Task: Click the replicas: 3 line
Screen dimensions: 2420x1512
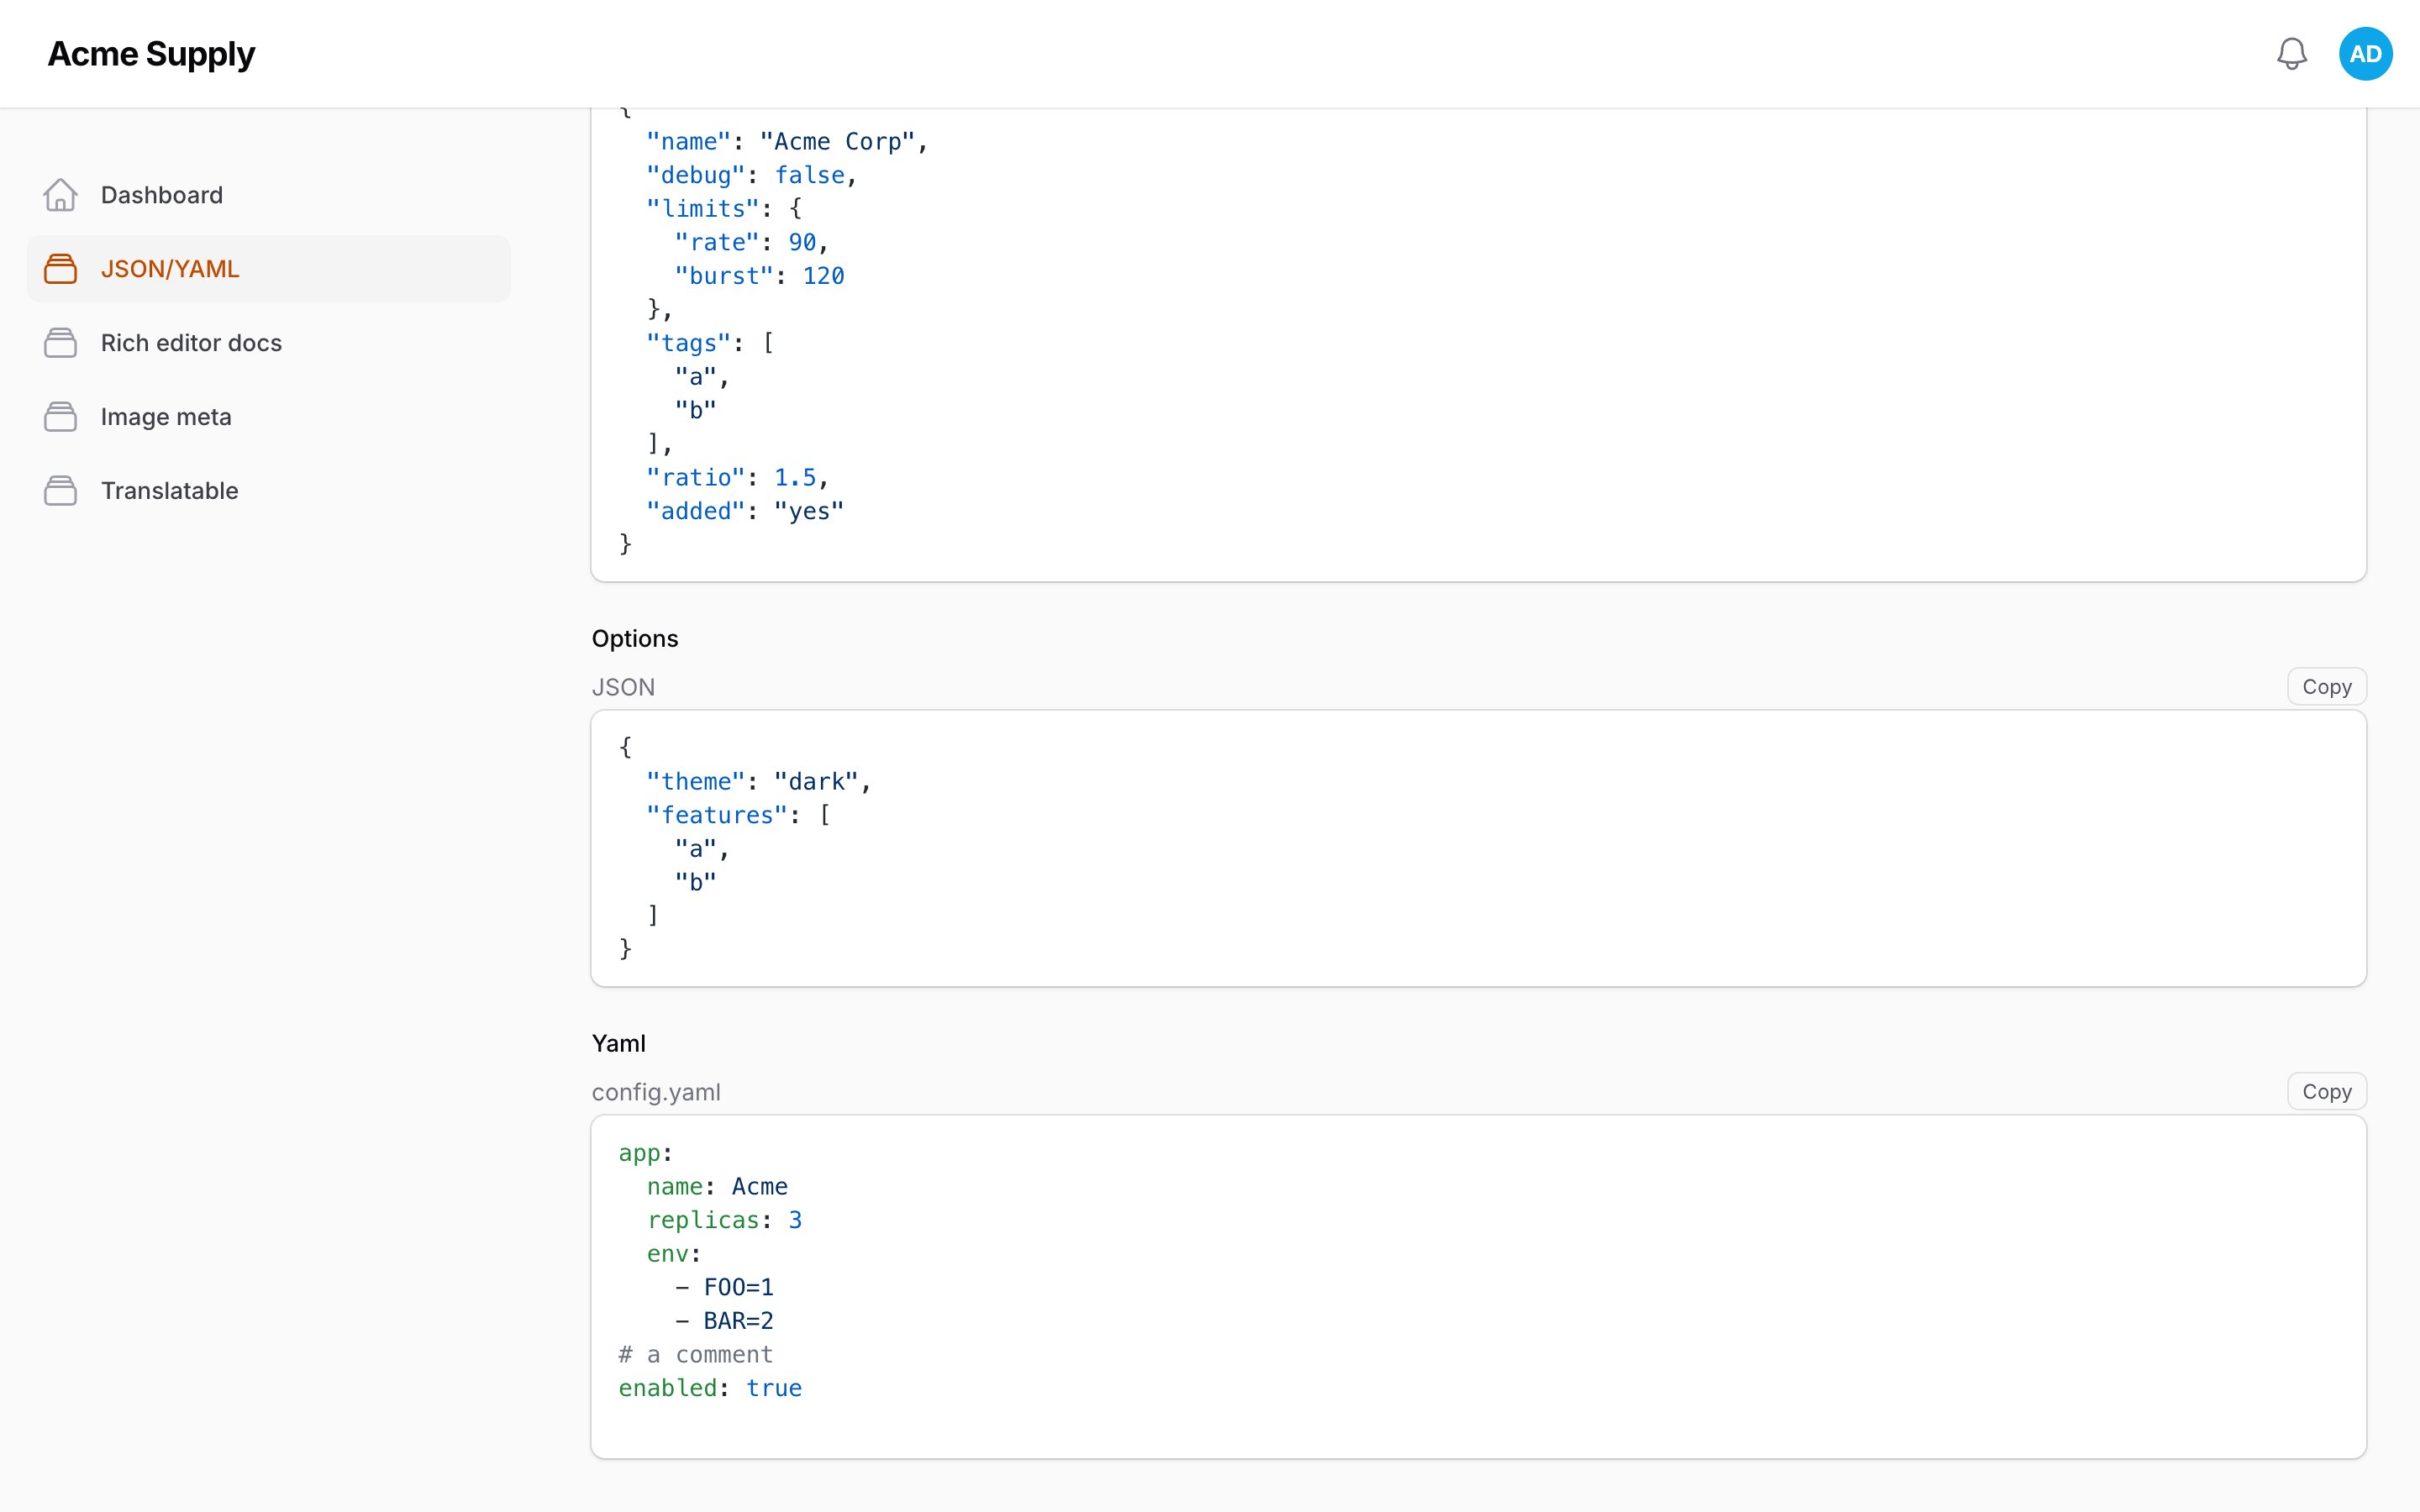Action: pos(724,1220)
